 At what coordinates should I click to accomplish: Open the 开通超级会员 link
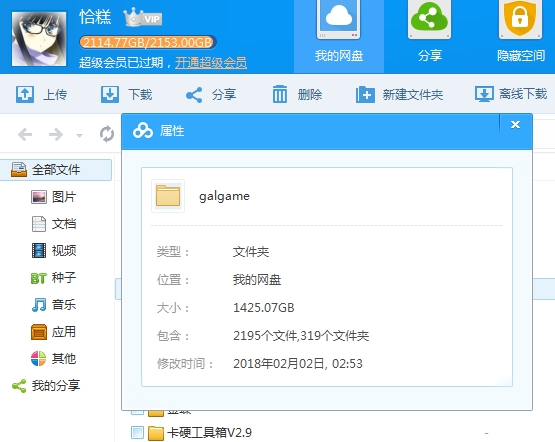pyautogui.click(x=211, y=63)
